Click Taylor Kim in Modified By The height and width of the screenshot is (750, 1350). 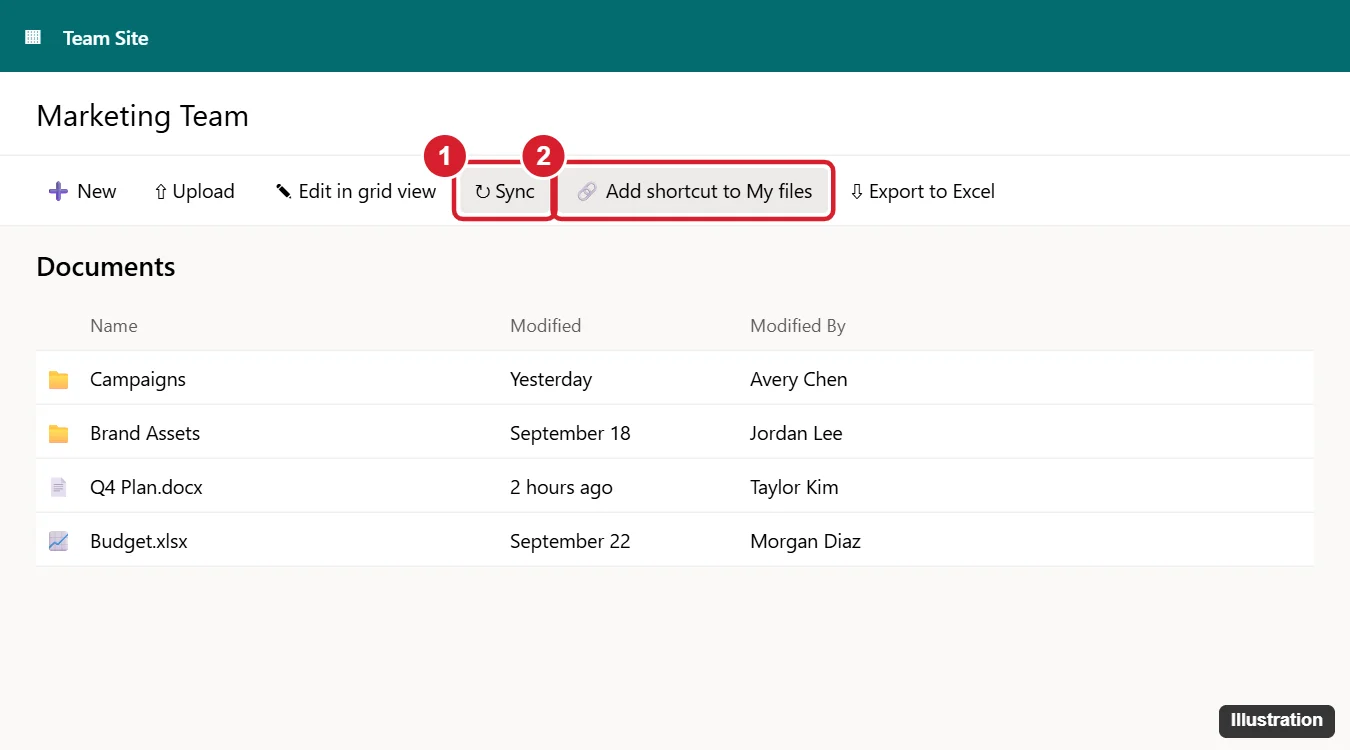(794, 488)
